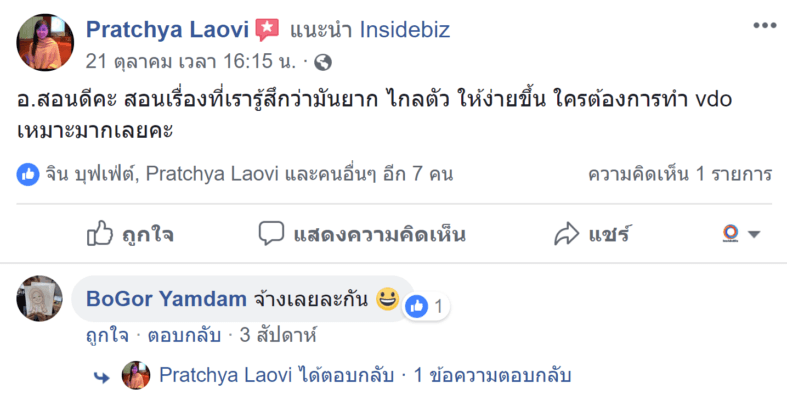Click the like count badge on the comment
The width and height of the screenshot is (787, 400).
[426, 306]
